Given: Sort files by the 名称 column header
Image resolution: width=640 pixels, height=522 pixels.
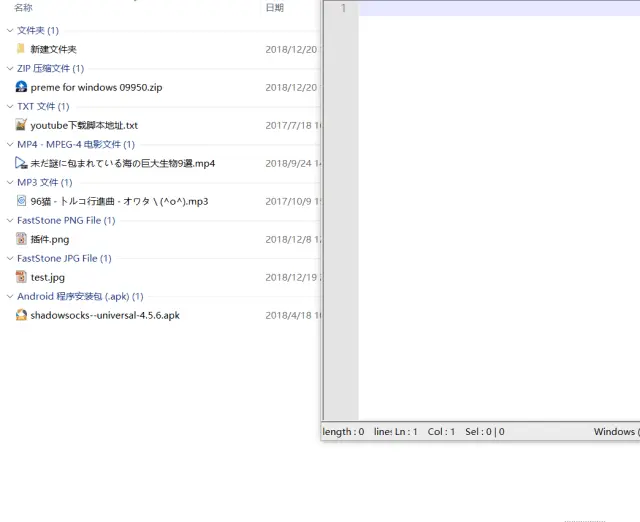Looking at the screenshot, I should [23, 7].
